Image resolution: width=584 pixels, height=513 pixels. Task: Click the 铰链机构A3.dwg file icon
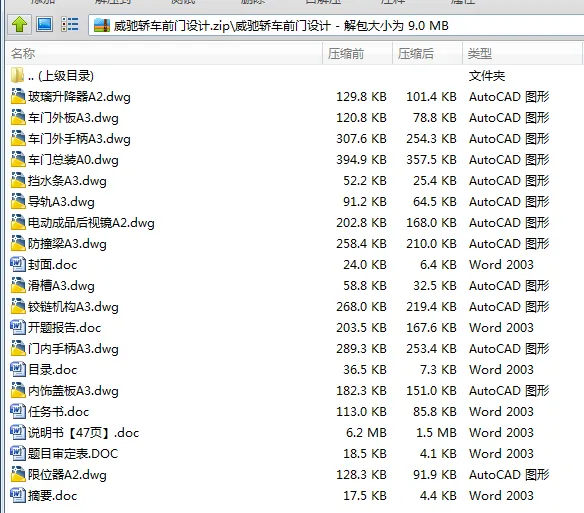tap(18, 306)
